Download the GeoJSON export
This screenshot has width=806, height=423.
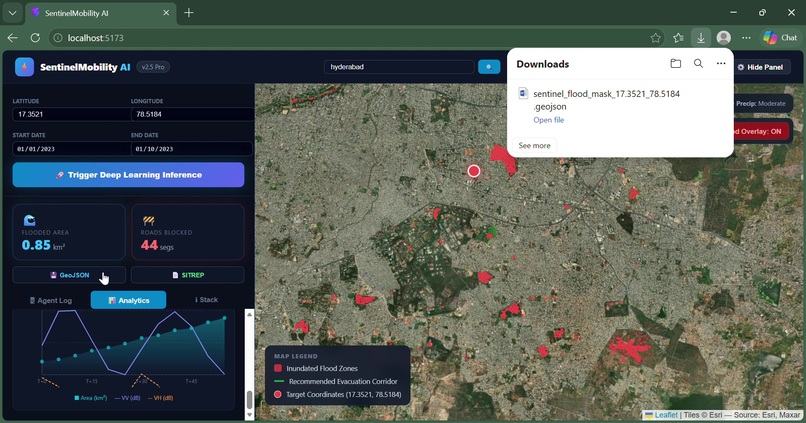69,275
